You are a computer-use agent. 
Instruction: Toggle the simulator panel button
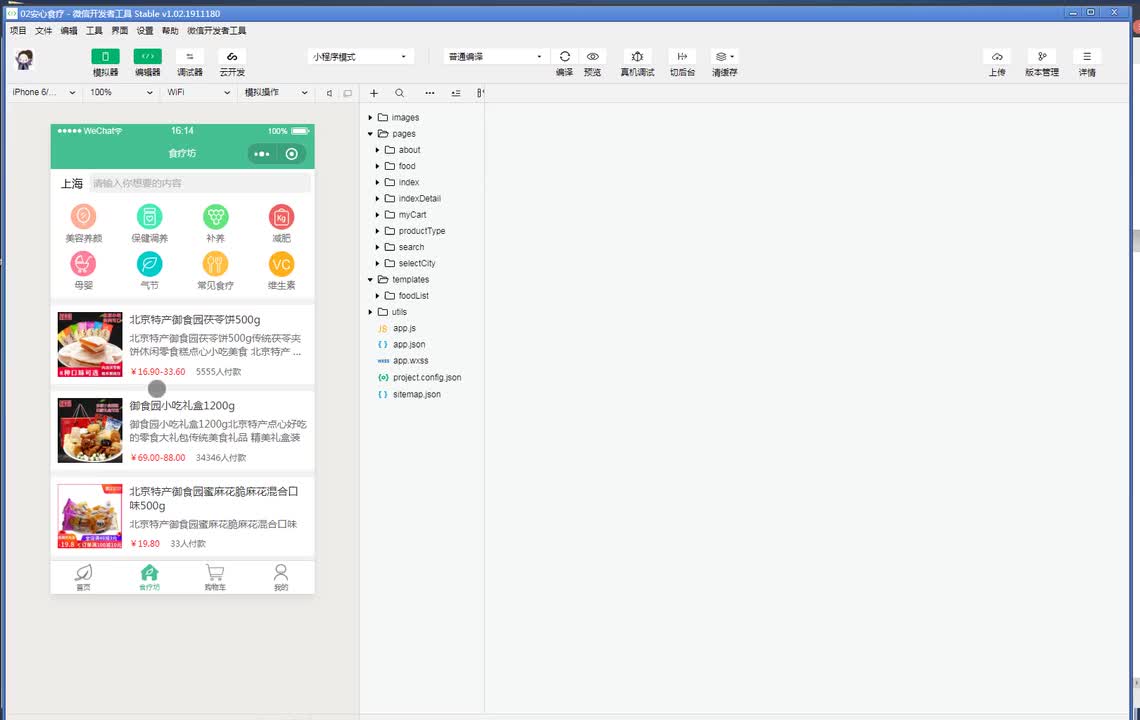(105, 57)
